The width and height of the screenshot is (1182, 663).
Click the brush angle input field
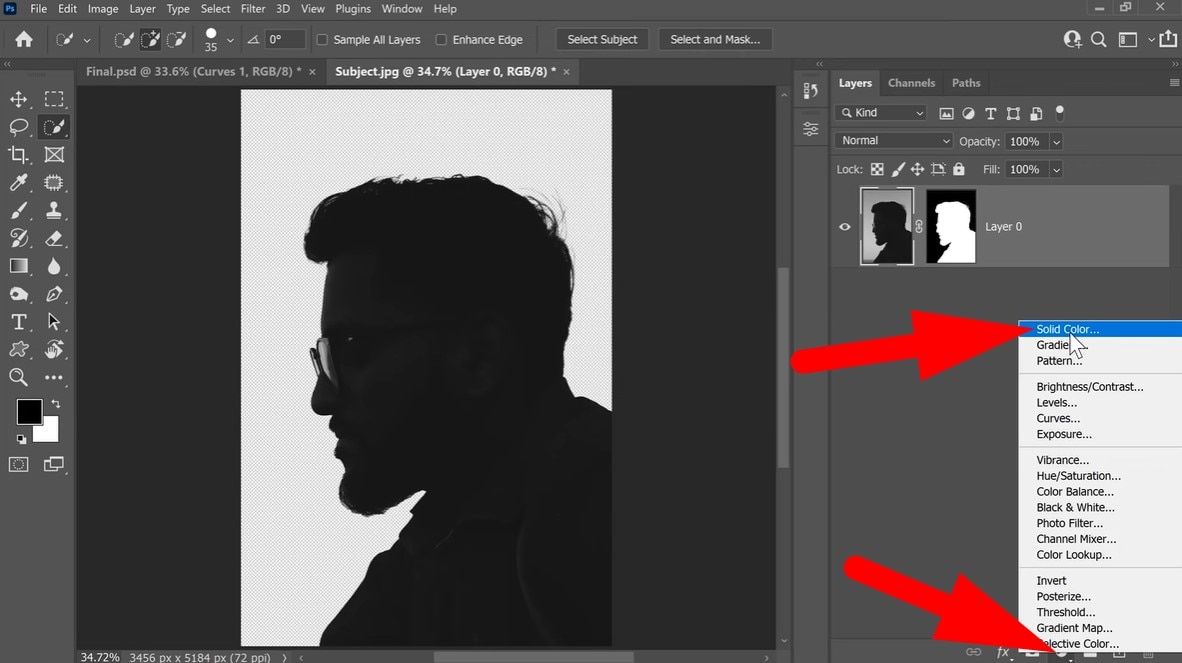click(x=286, y=39)
